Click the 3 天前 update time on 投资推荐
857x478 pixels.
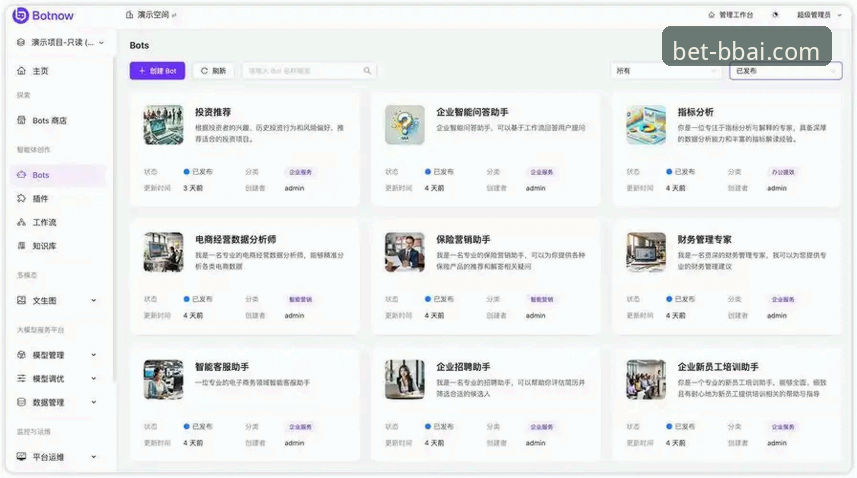tap(193, 188)
